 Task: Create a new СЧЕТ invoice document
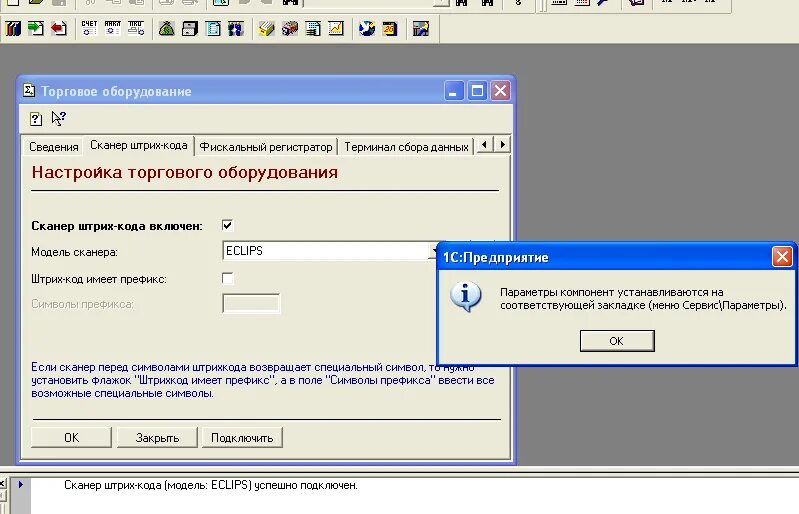89,29
